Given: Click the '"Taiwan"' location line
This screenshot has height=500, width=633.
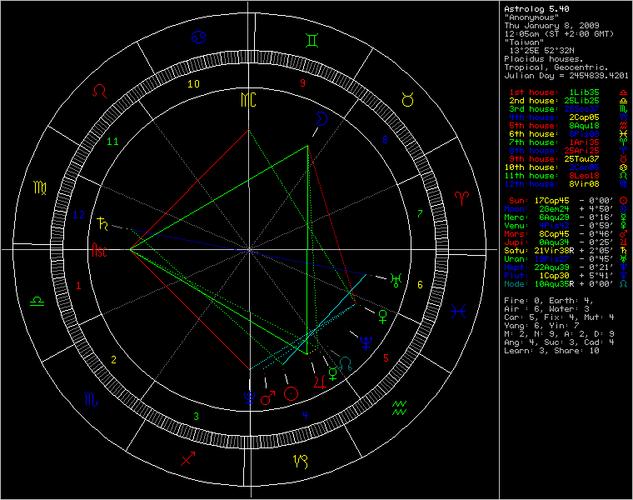Looking at the screenshot, I should tap(524, 42).
